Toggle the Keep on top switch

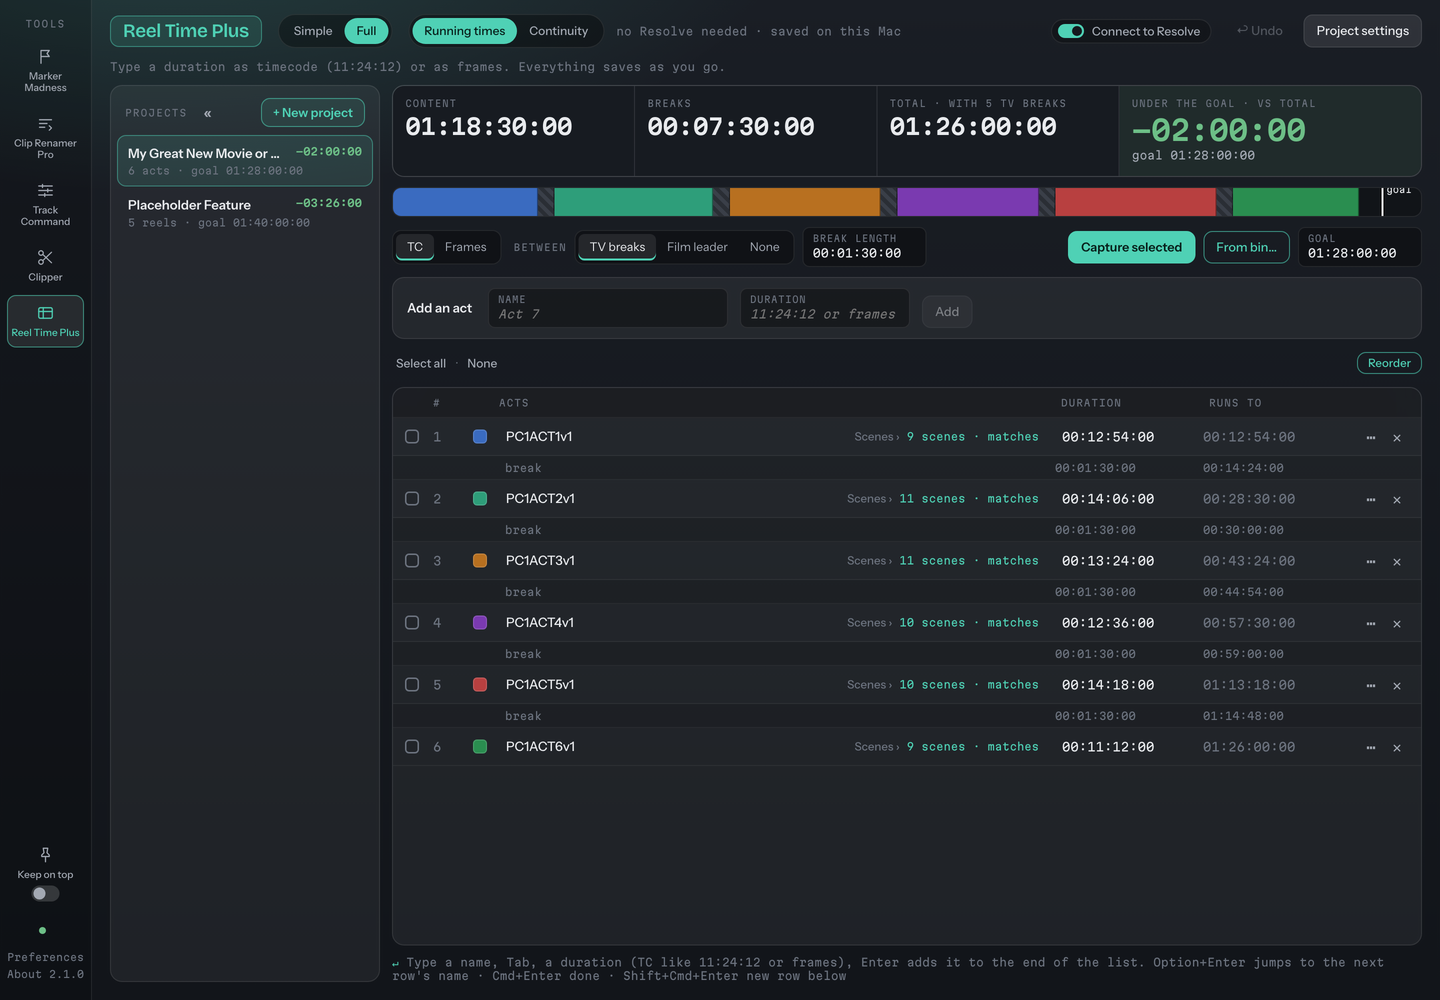[x=45, y=893]
